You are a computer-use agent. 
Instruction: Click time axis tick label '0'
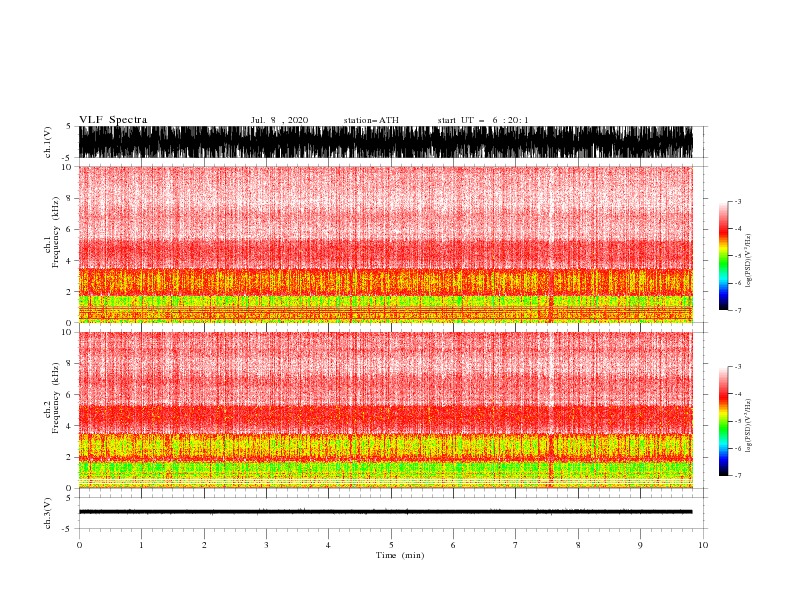click(x=79, y=545)
